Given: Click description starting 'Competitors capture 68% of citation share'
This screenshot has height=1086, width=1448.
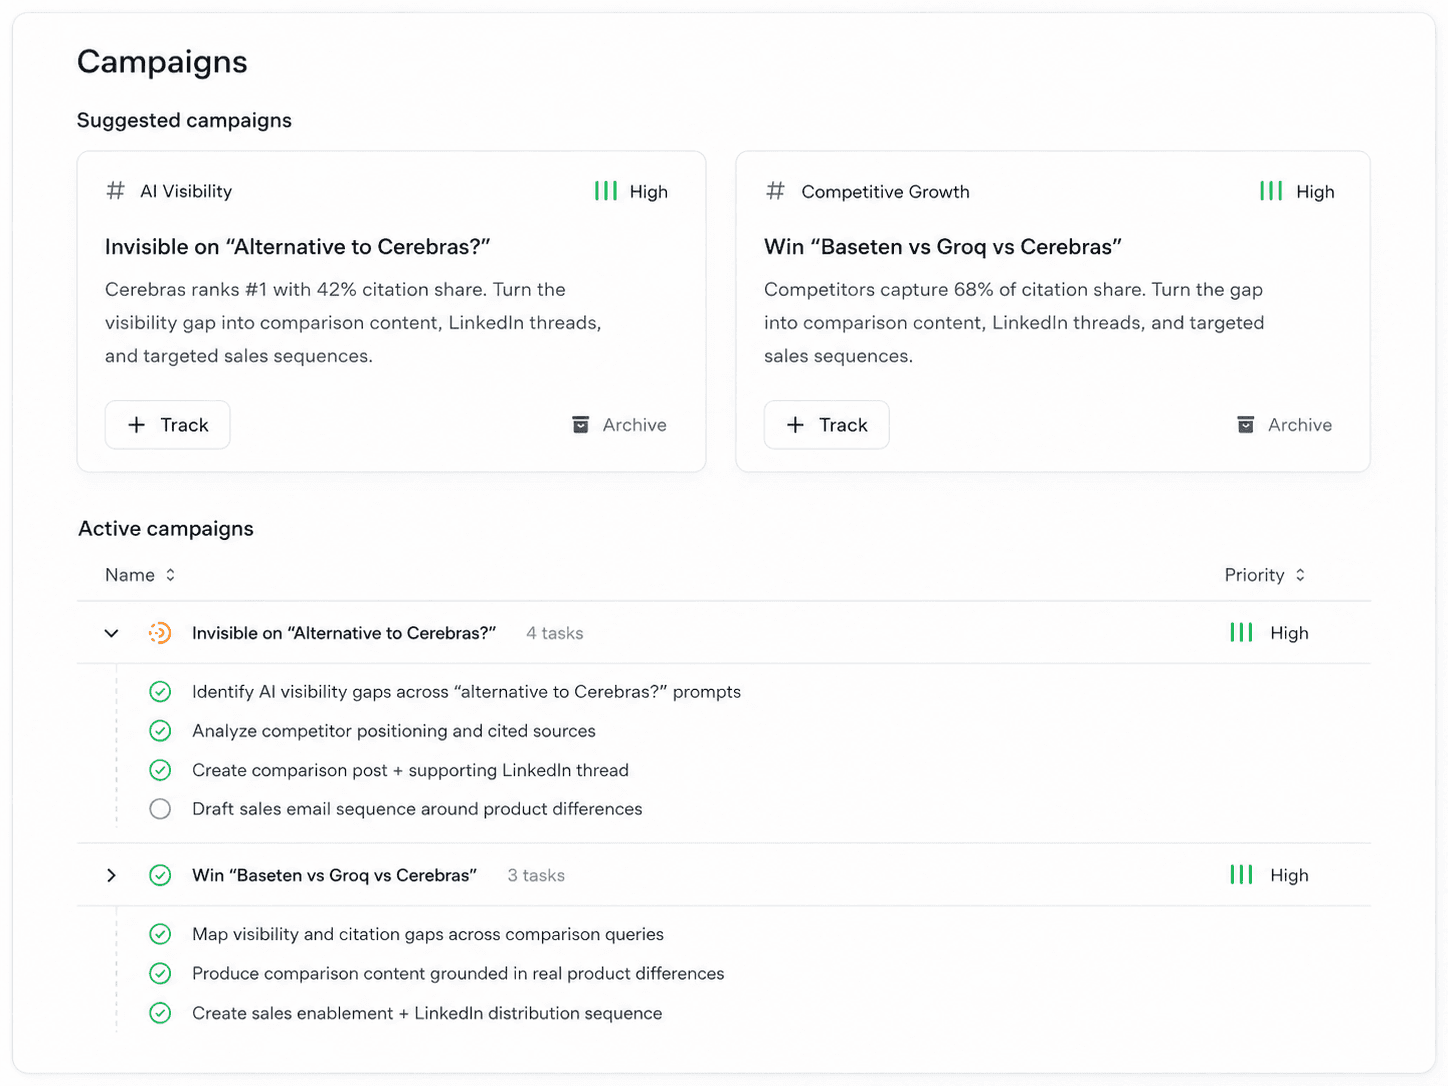Looking at the screenshot, I should coord(1014,323).
